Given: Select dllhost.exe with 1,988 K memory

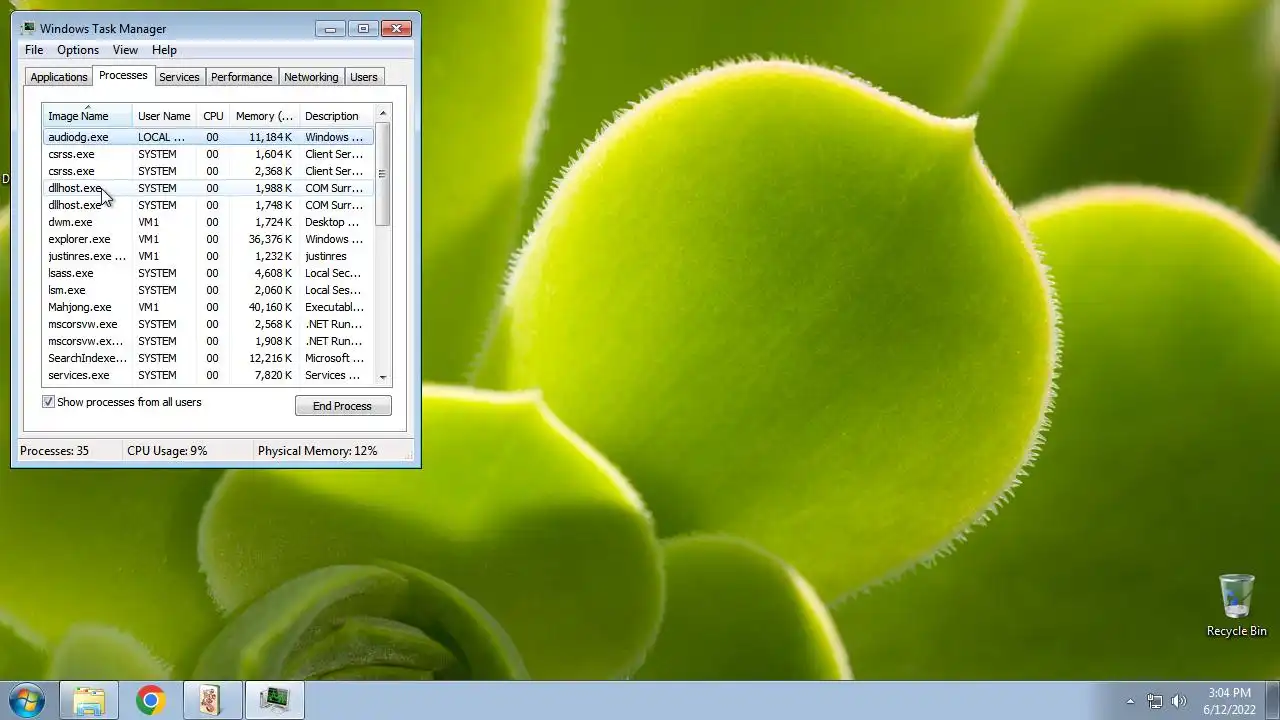Looking at the screenshot, I should tap(208, 188).
